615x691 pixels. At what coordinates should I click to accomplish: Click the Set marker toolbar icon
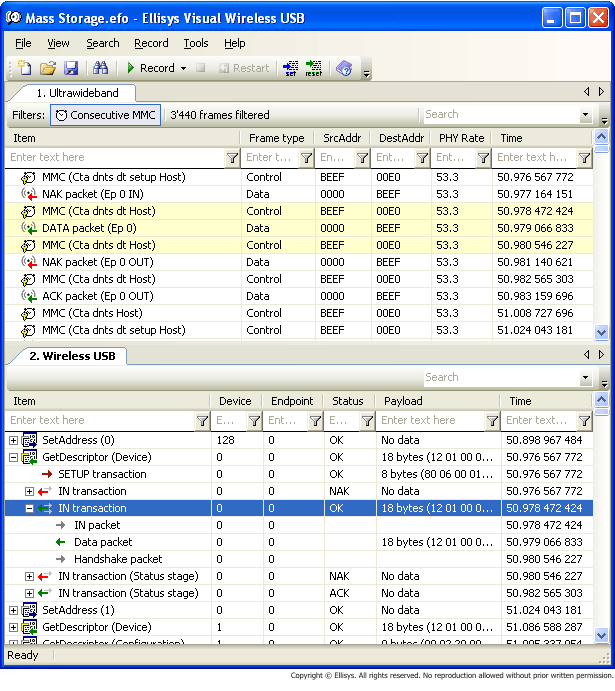290,68
